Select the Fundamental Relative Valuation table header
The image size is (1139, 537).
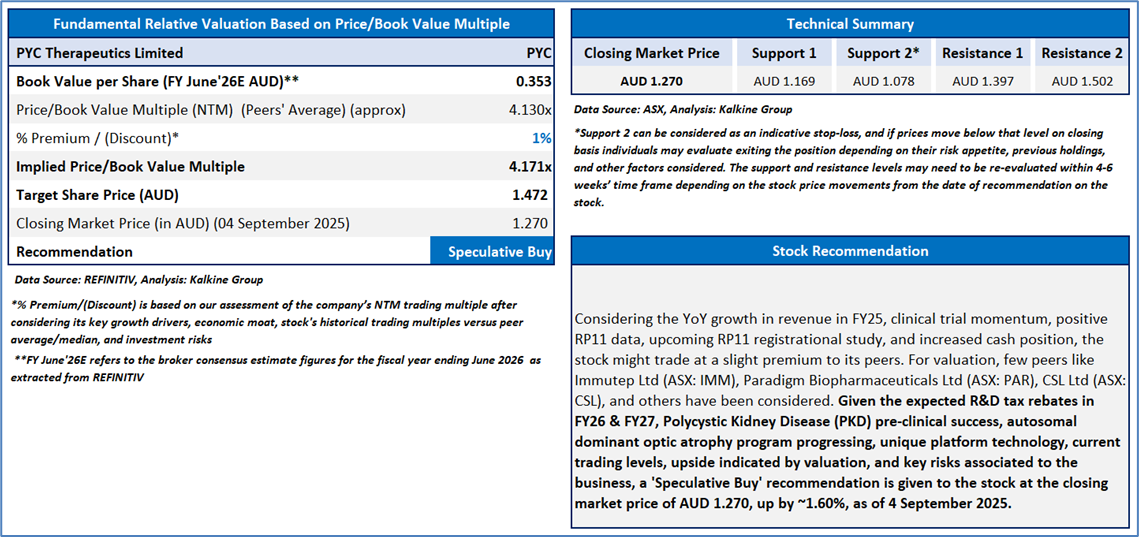(281, 24)
